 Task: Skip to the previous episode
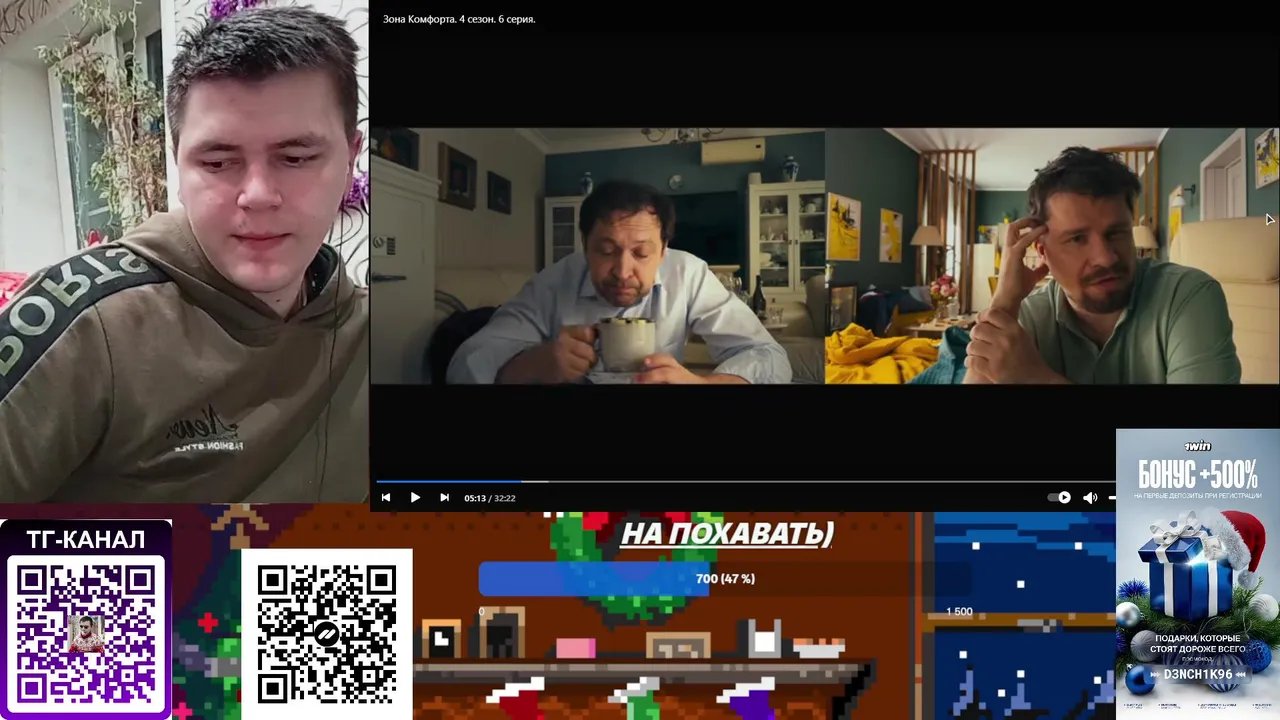click(386, 497)
